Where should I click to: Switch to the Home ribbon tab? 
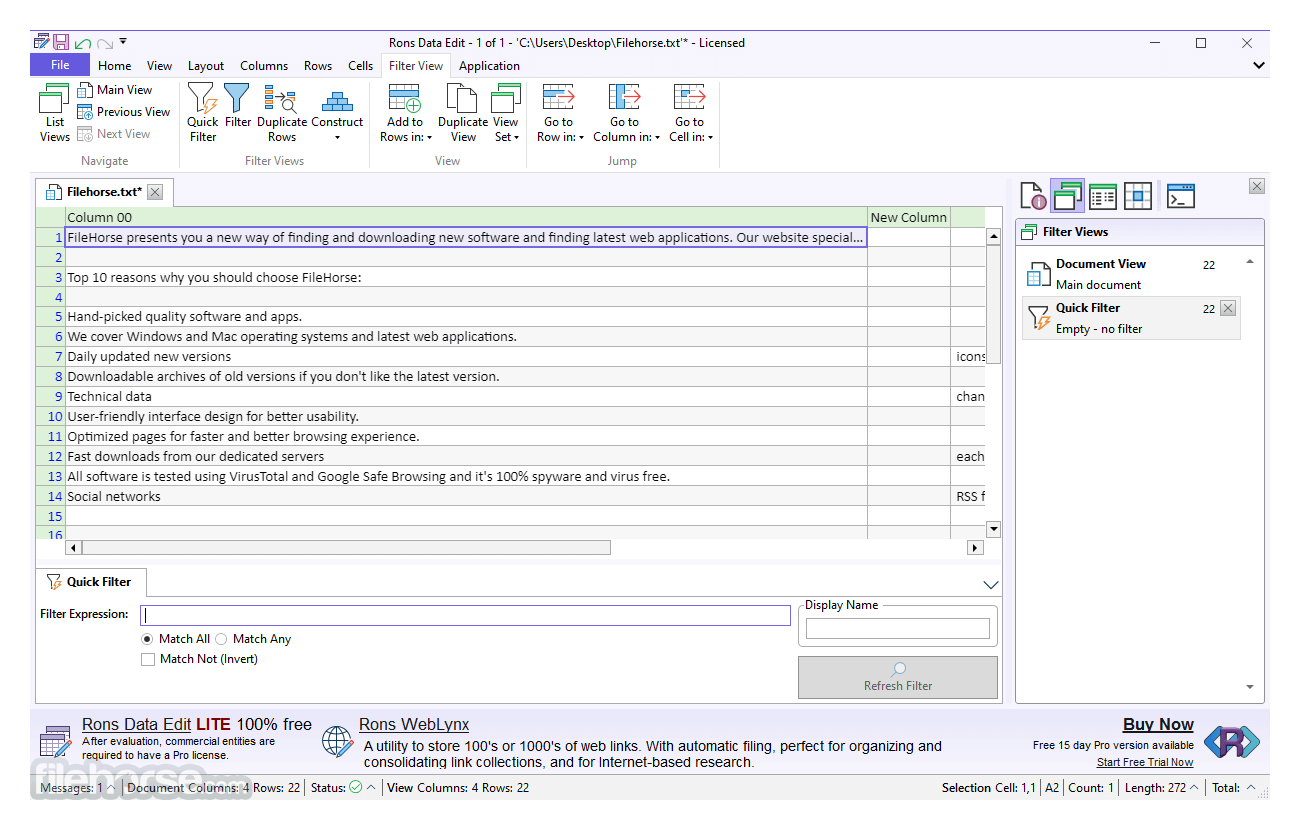(114, 66)
